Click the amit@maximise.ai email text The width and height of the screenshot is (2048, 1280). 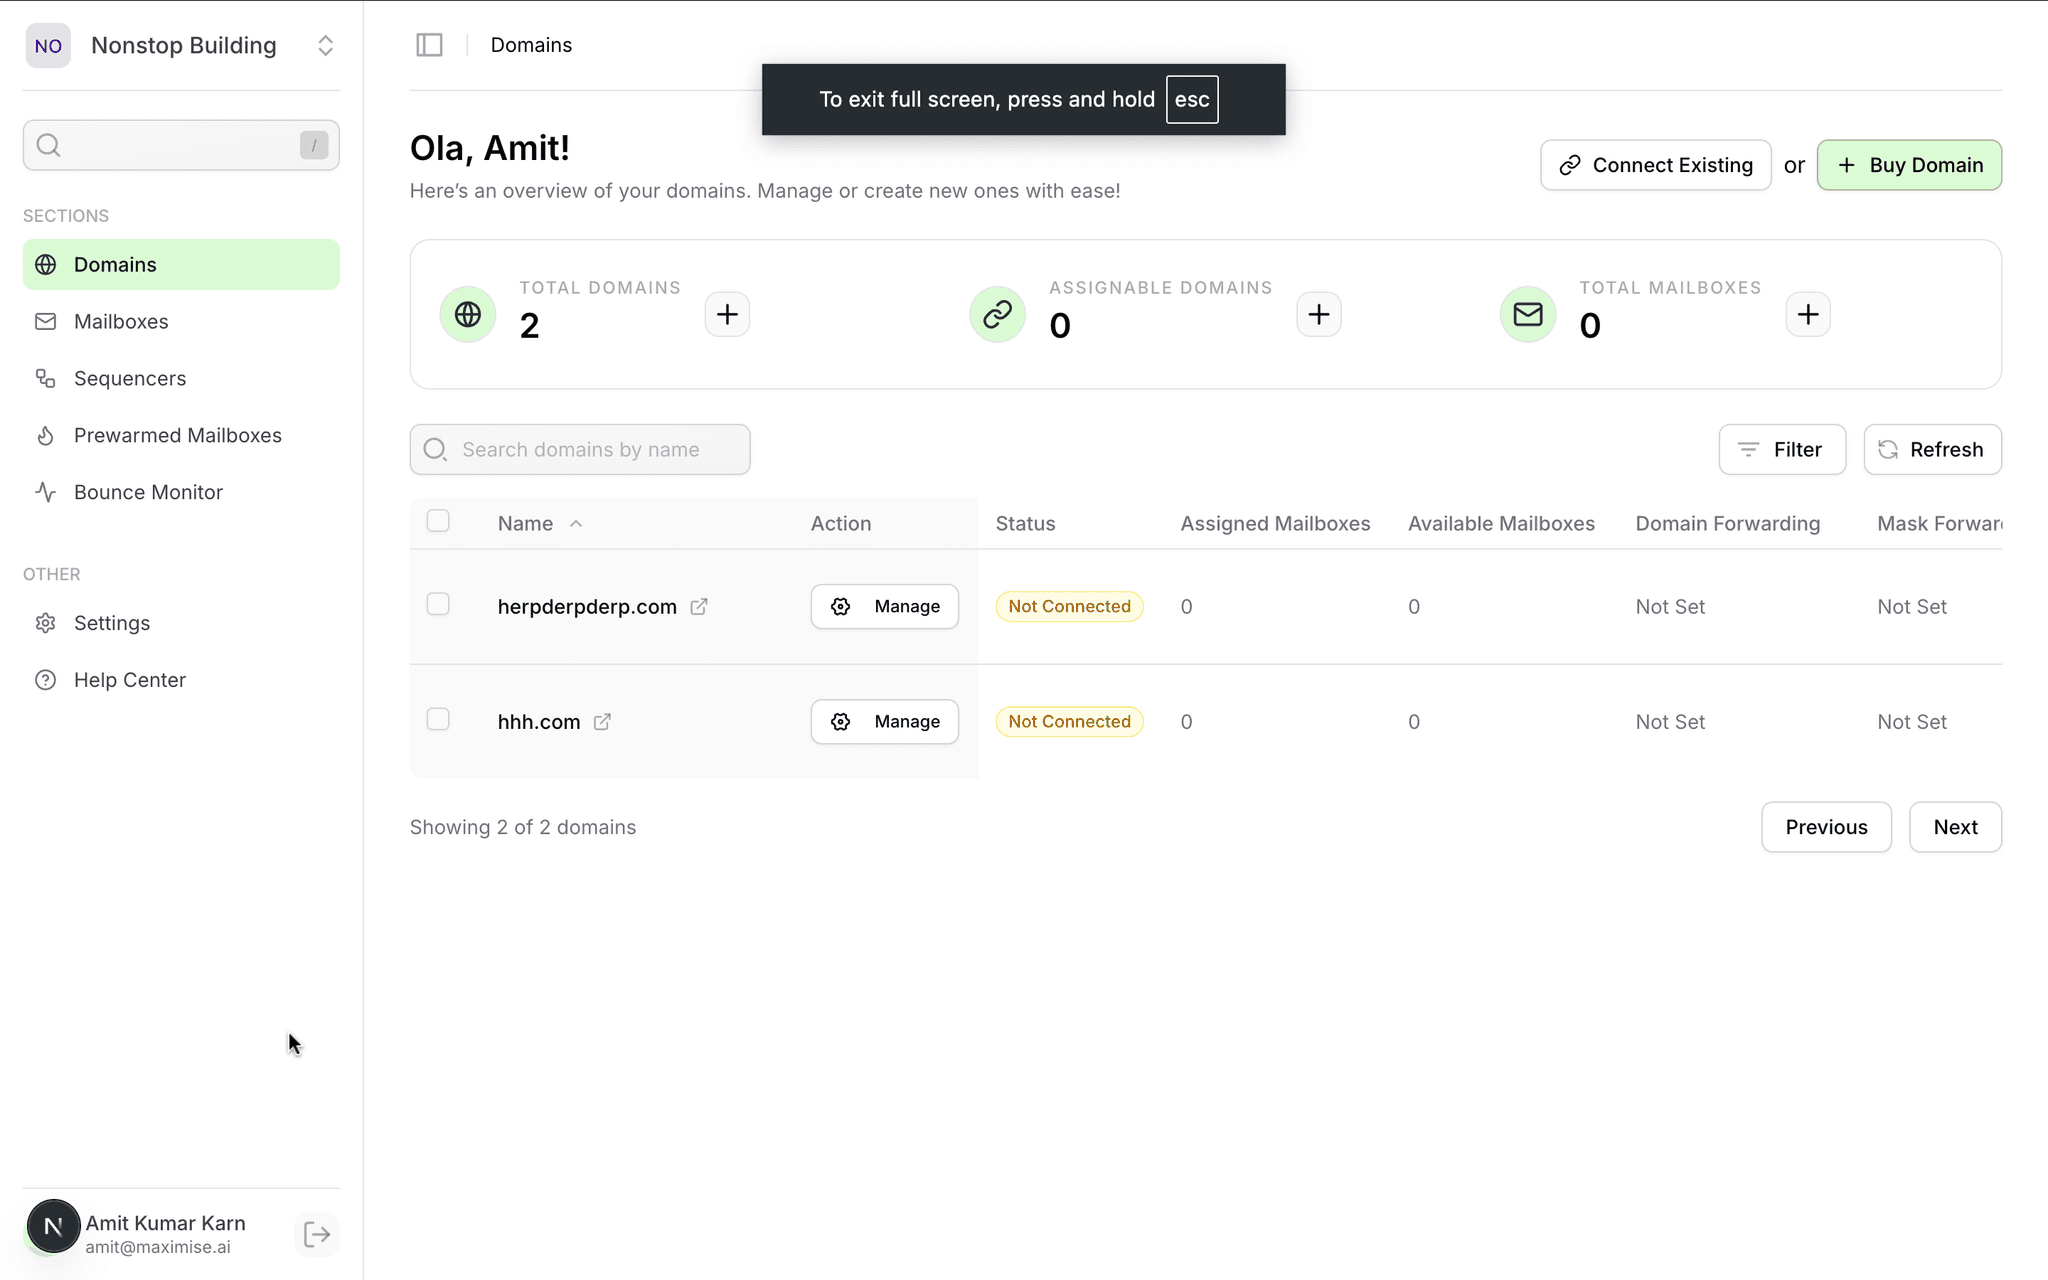click(x=158, y=1247)
